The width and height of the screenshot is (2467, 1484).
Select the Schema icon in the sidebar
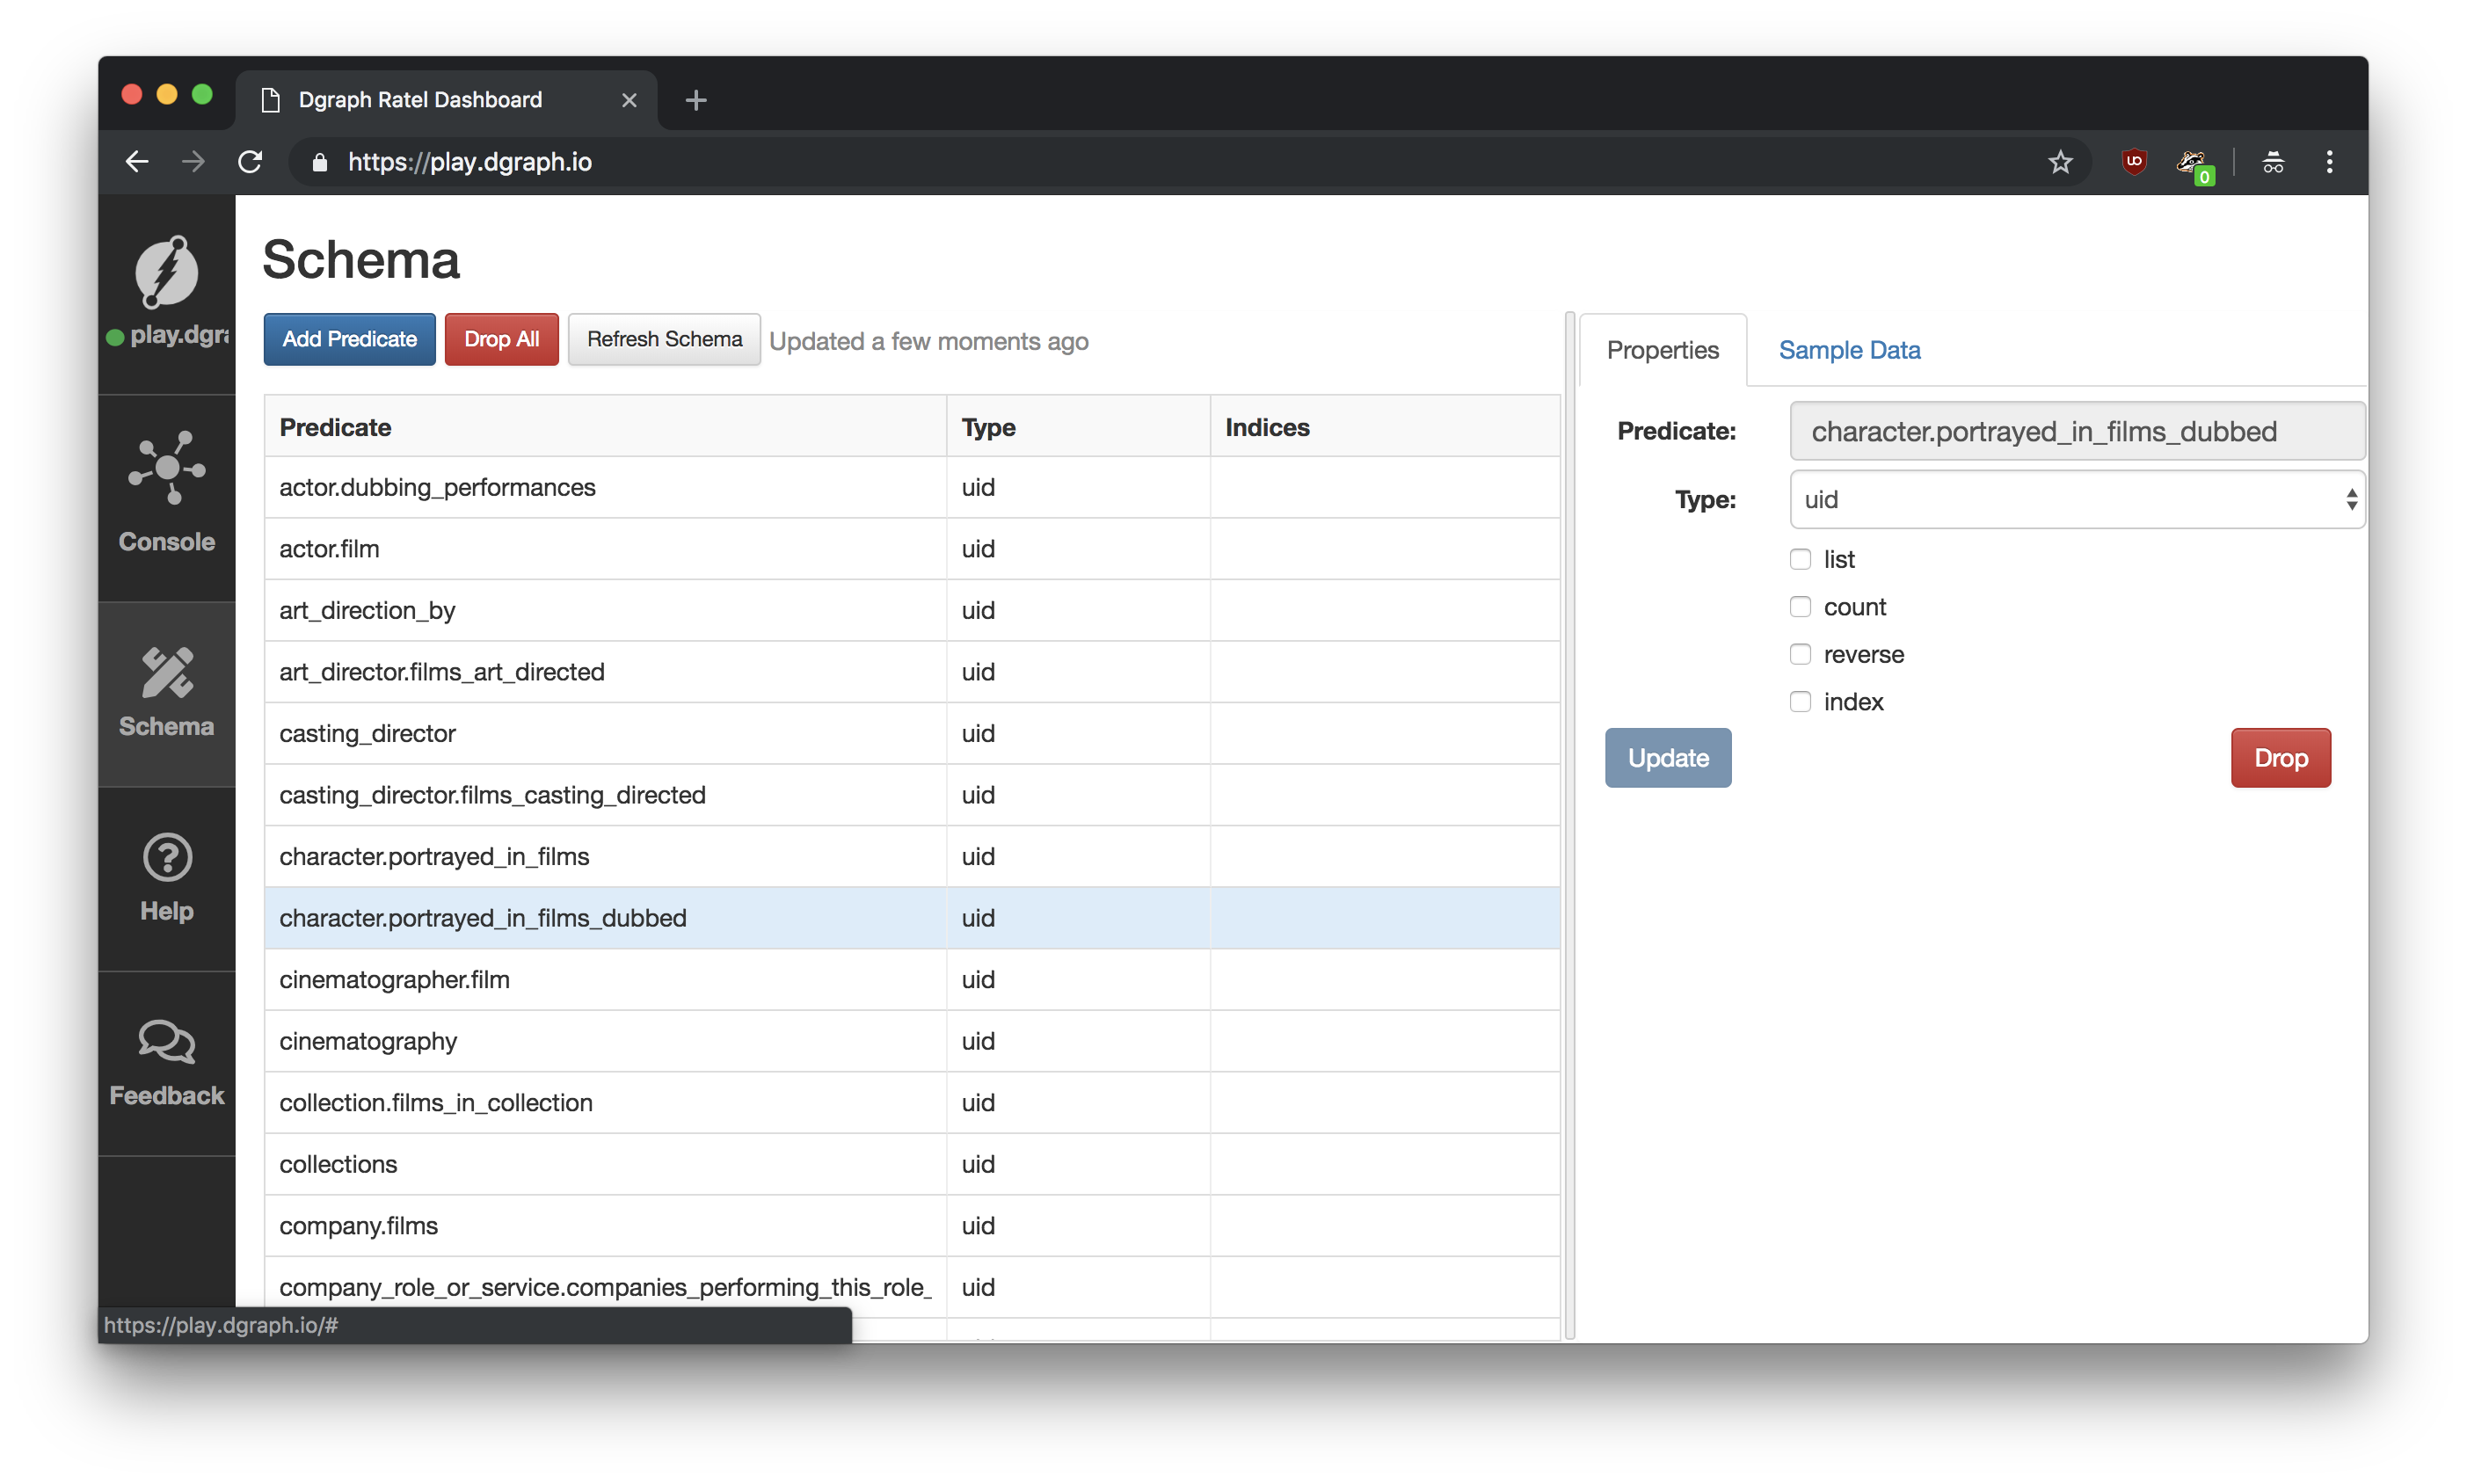(165, 692)
